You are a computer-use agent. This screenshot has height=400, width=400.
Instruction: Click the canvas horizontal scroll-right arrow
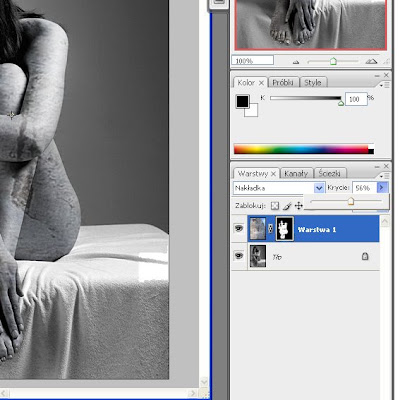pyautogui.click(x=193, y=393)
